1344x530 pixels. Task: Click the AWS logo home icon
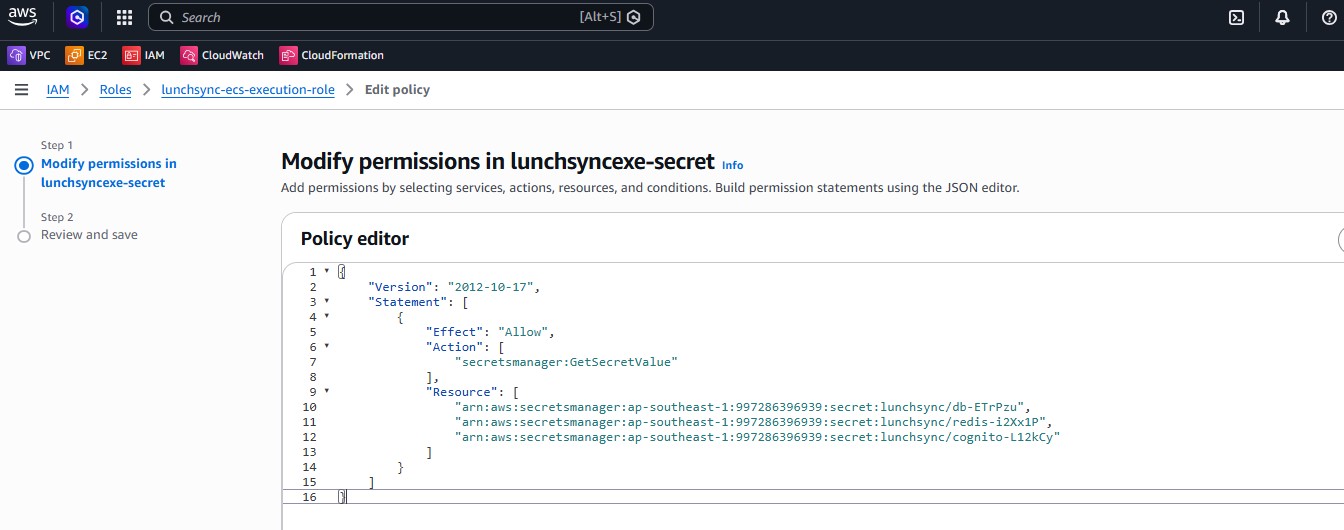(23, 17)
